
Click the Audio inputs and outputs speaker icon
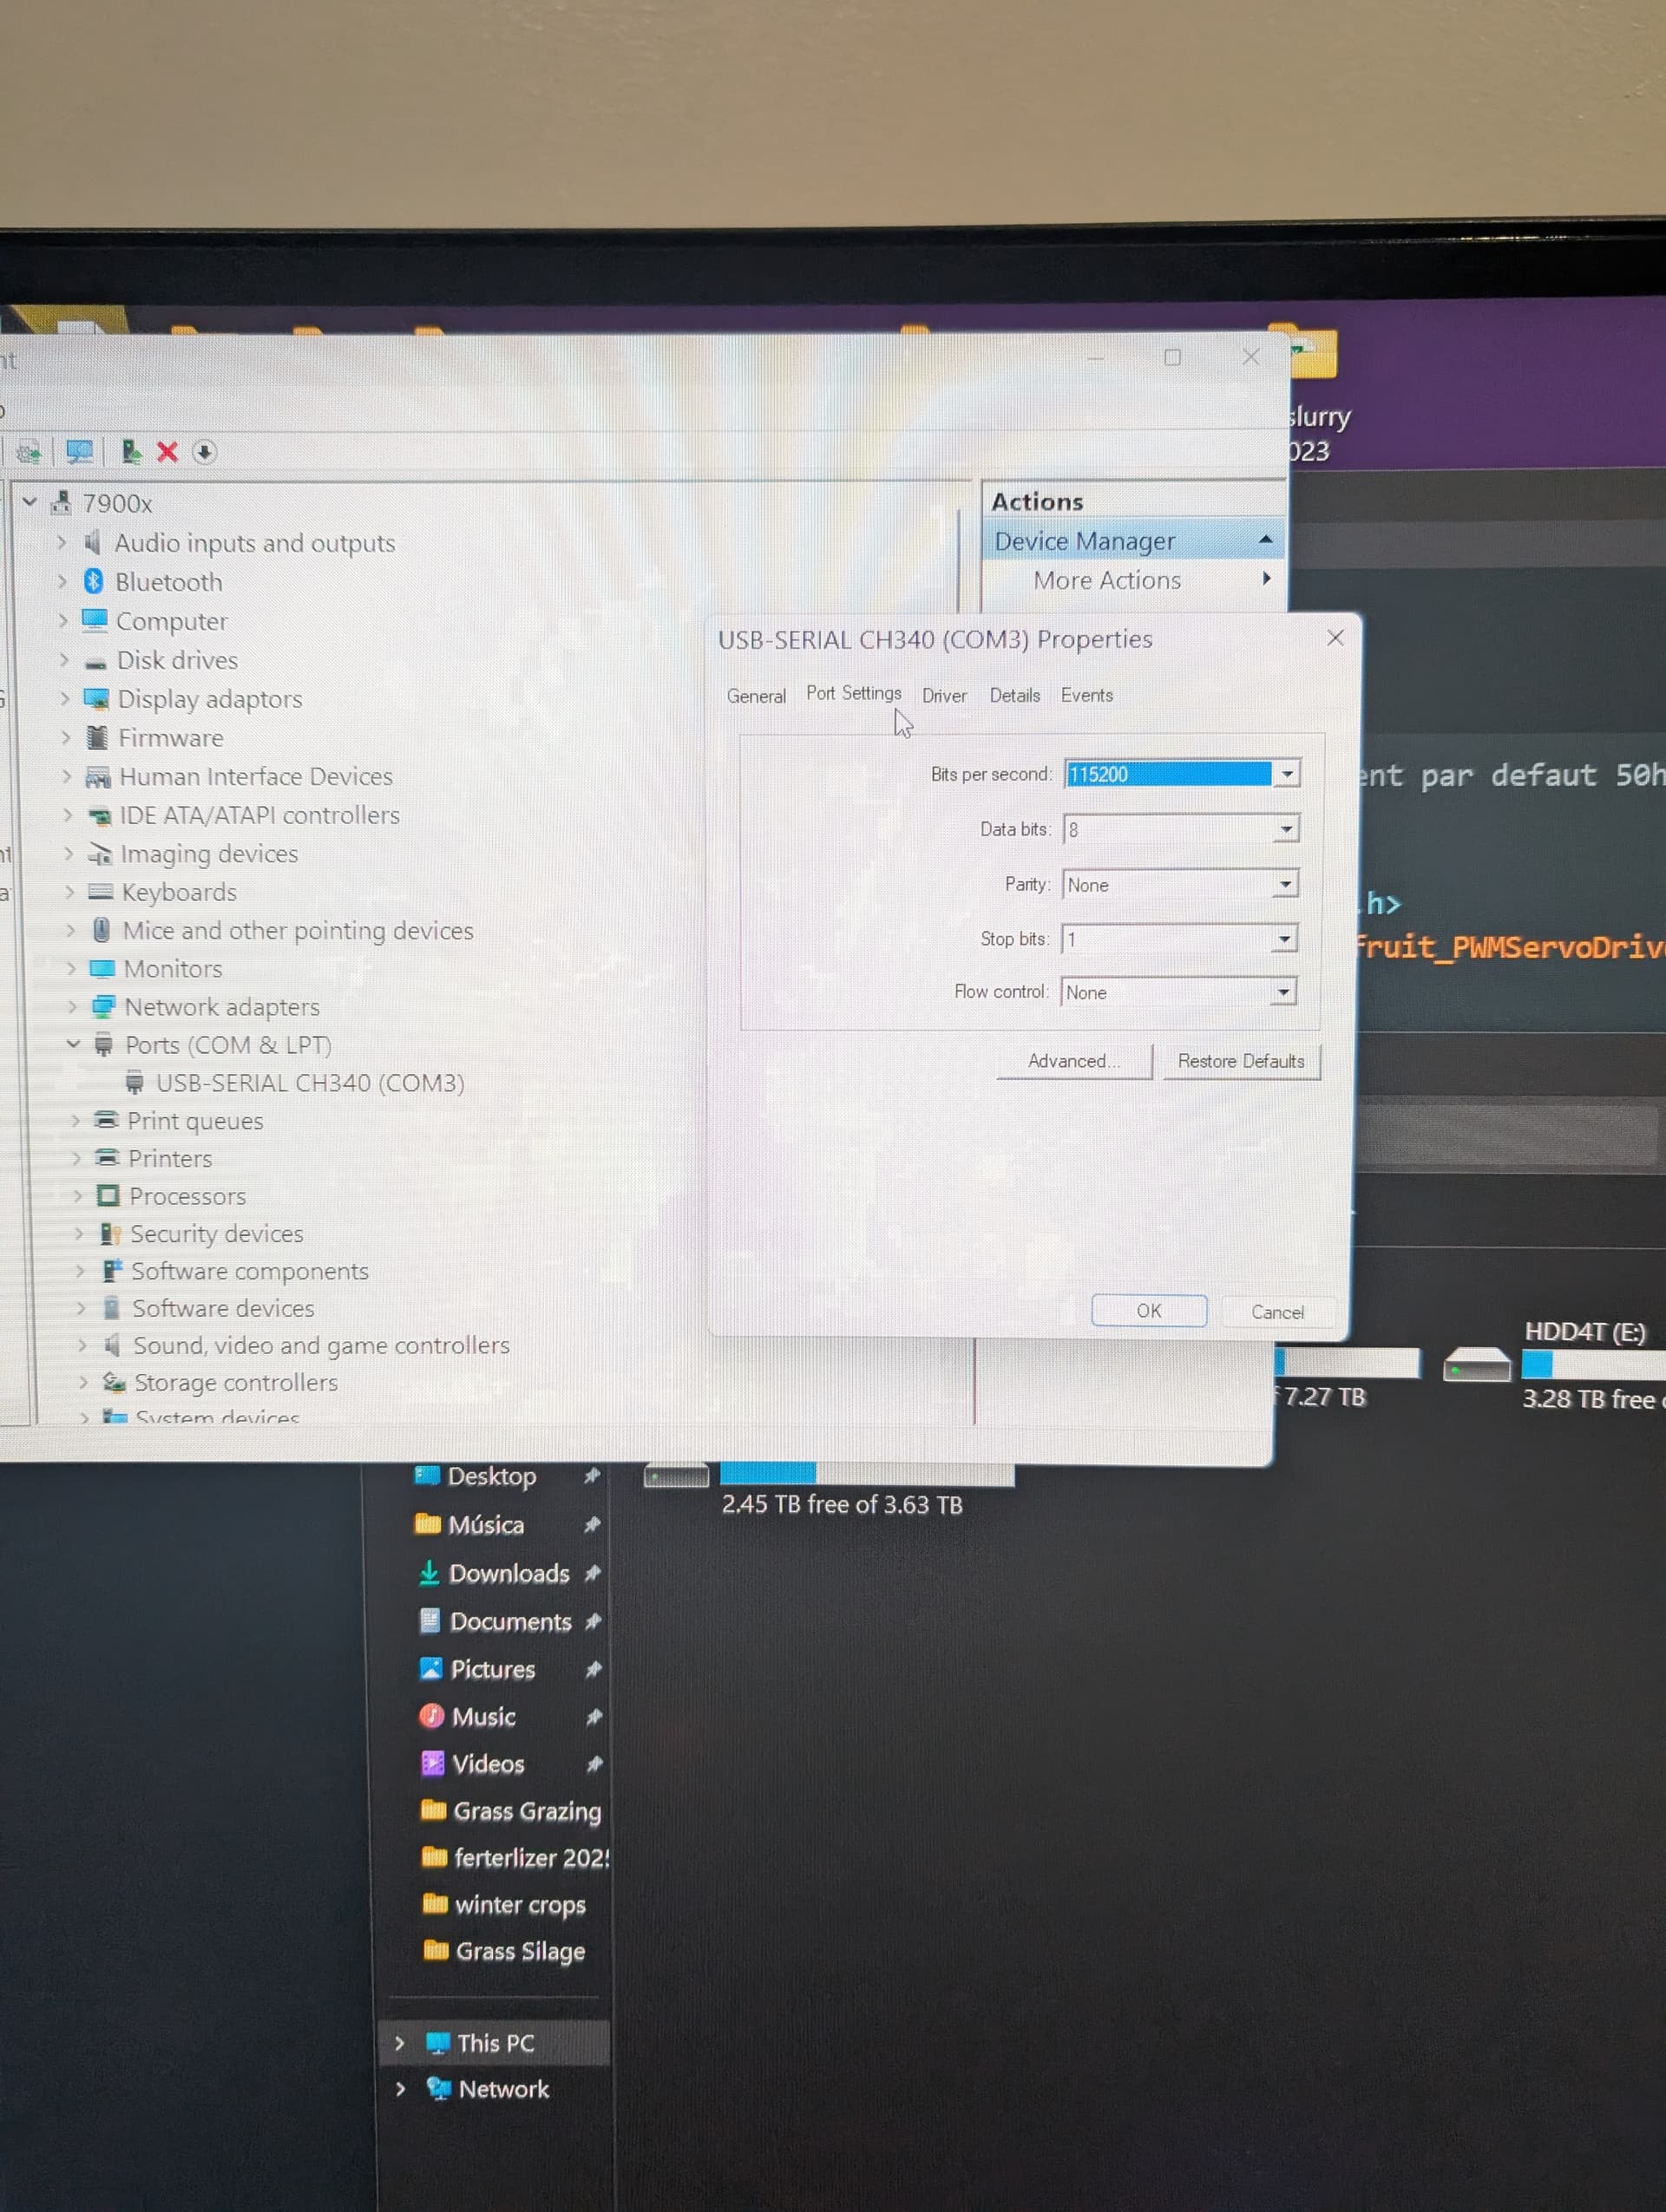point(93,542)
